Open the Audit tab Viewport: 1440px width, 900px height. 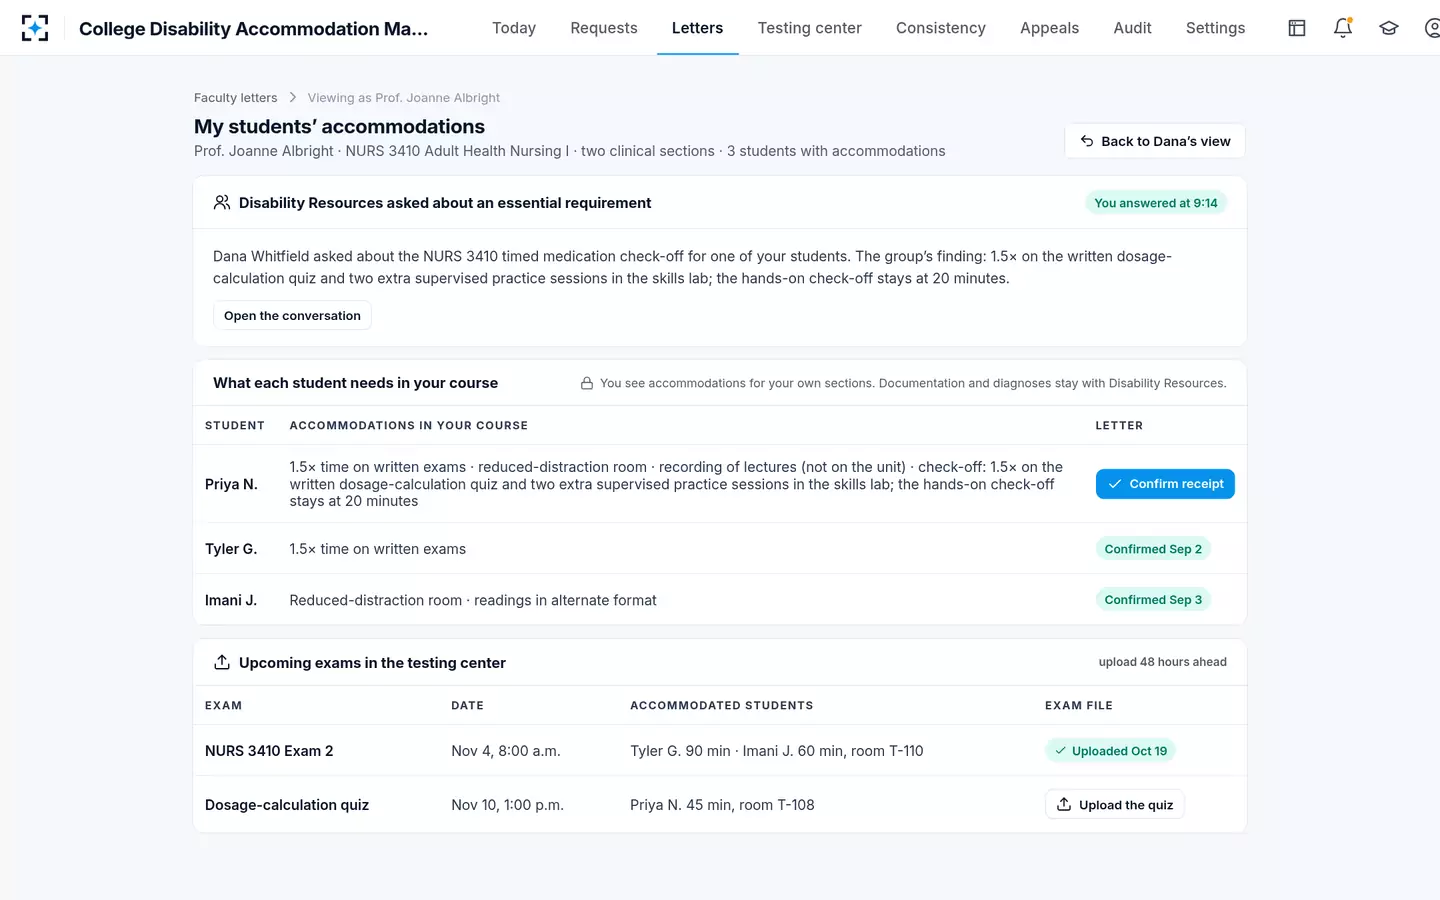pyautogui.click(x=1132, y=28)
